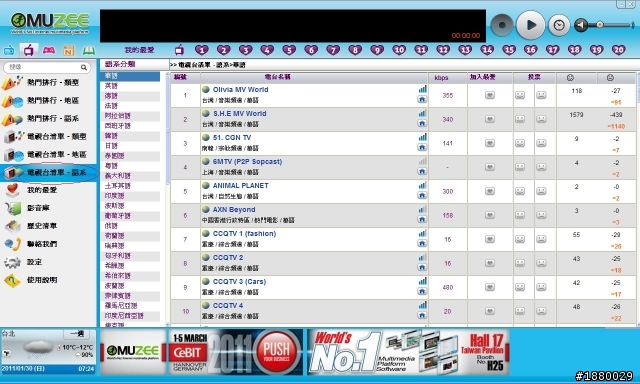
Task: Select favorite slot heart number 1
Action: (x=202, y=50)
